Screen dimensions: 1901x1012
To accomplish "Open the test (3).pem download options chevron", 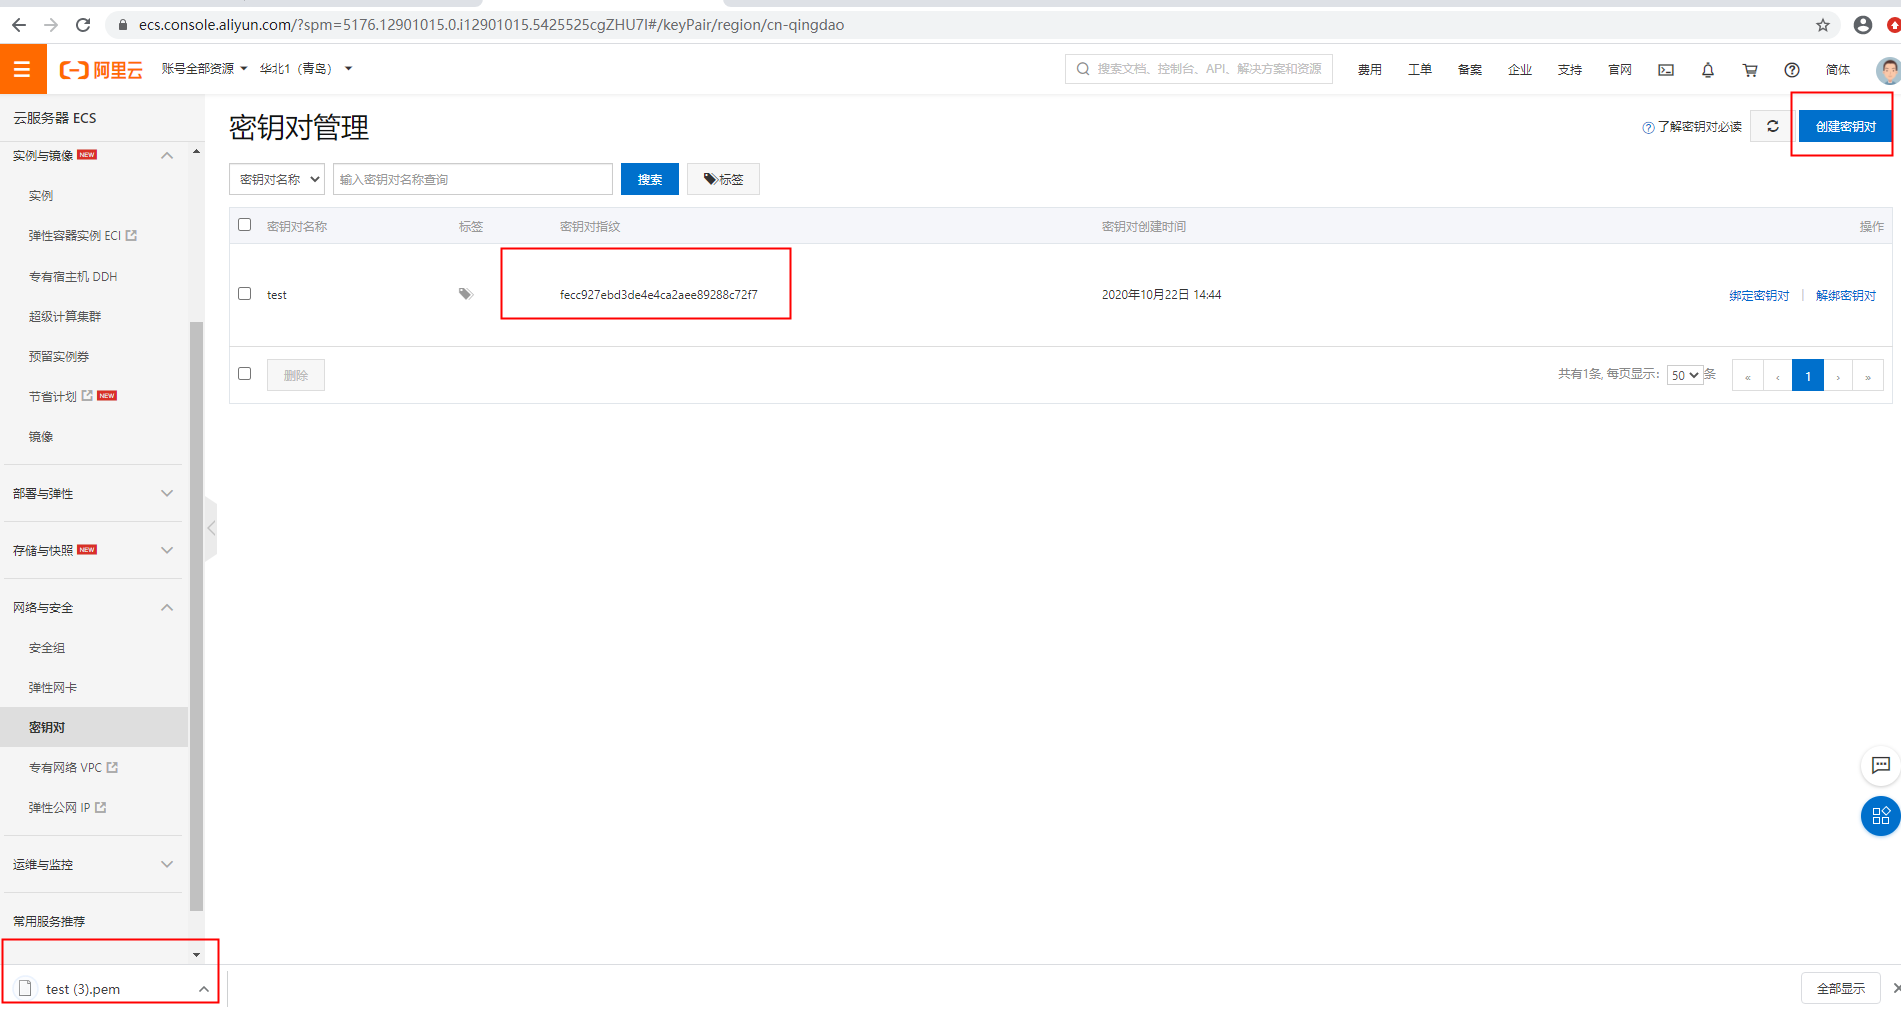I will (x=203, y=989).
